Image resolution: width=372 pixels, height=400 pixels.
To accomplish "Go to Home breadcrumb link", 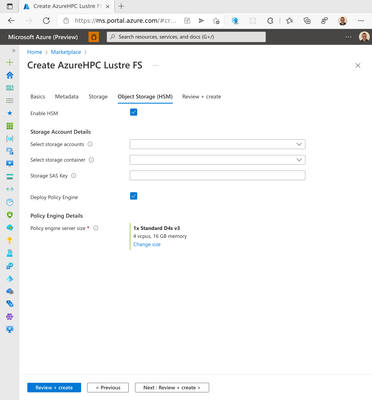I will click(34, 52).
